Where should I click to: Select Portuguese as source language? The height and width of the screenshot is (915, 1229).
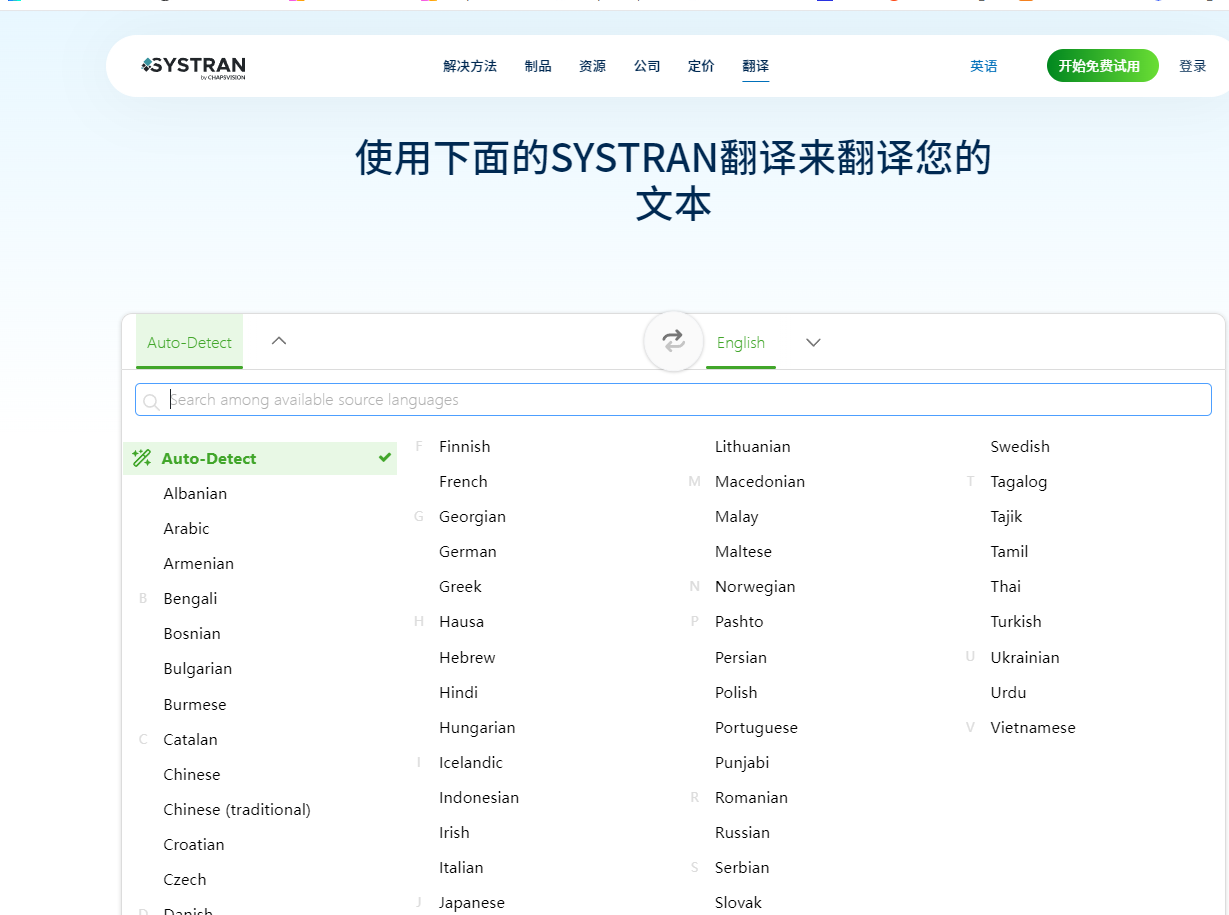pyautogui.click(x=756, y=727)
